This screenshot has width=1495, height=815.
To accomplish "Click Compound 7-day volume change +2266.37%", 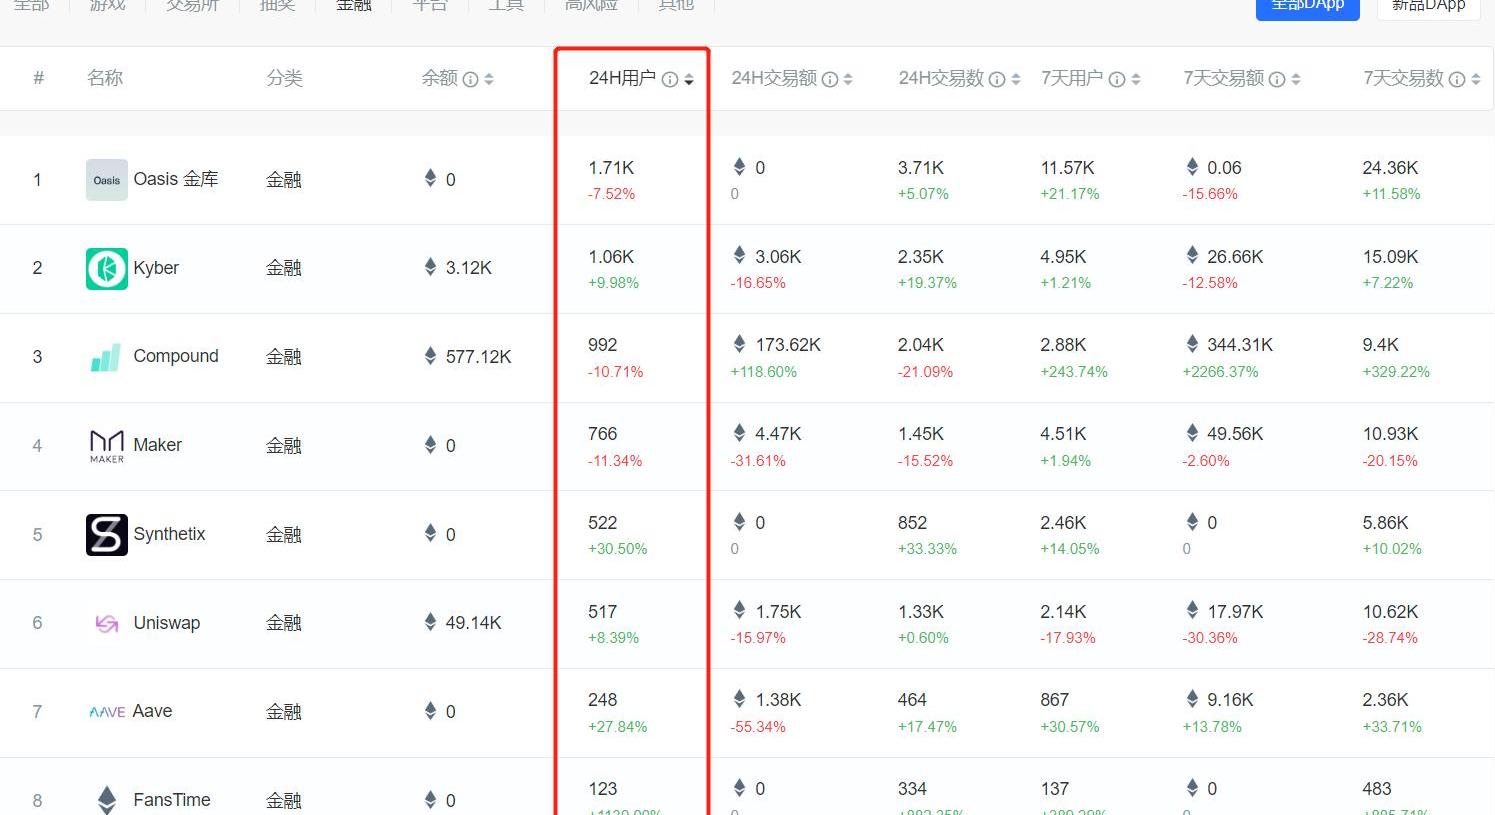I will tap(1220, 372).
